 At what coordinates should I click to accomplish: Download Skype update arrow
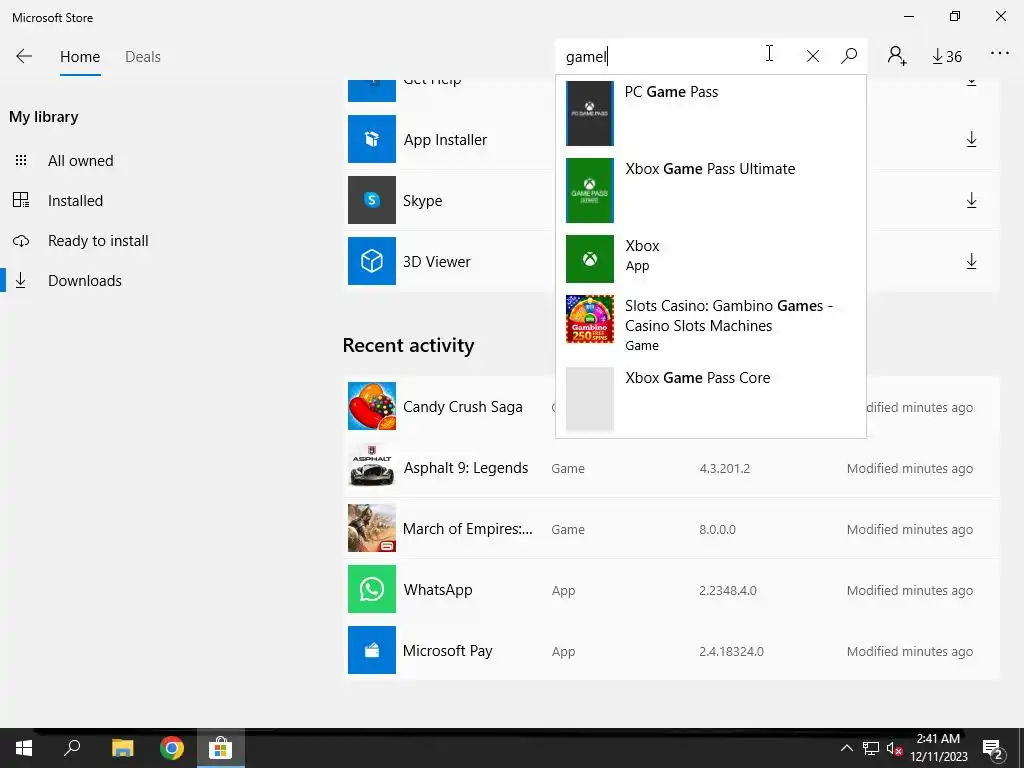pos(972,200)
